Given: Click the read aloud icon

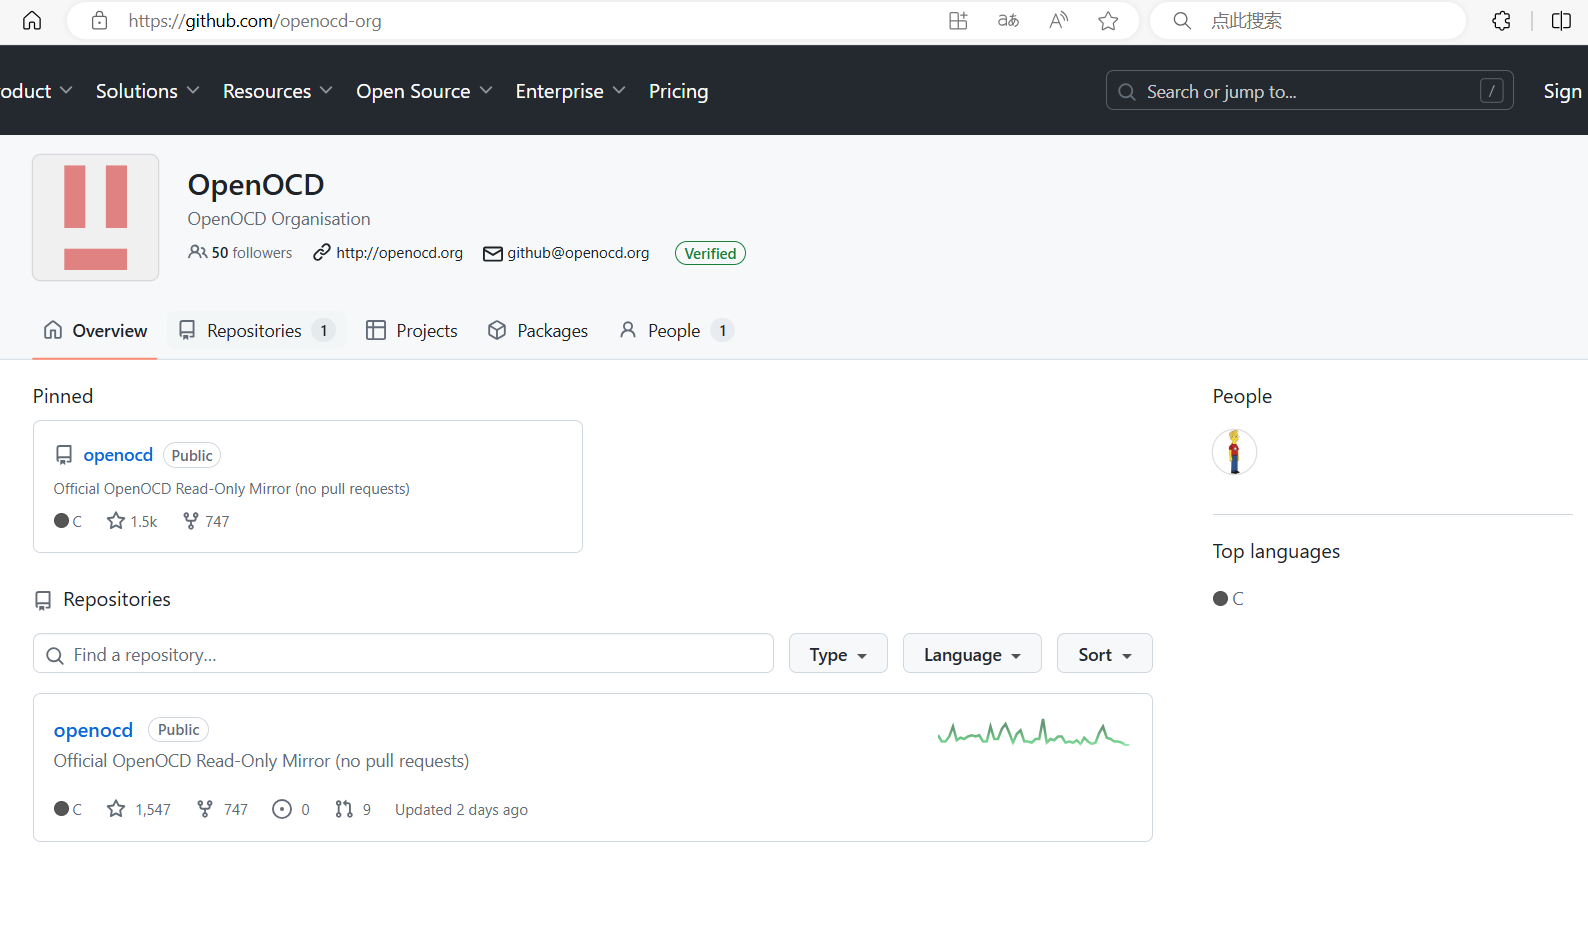Looking at the screenshot, I should (1058, 21).
